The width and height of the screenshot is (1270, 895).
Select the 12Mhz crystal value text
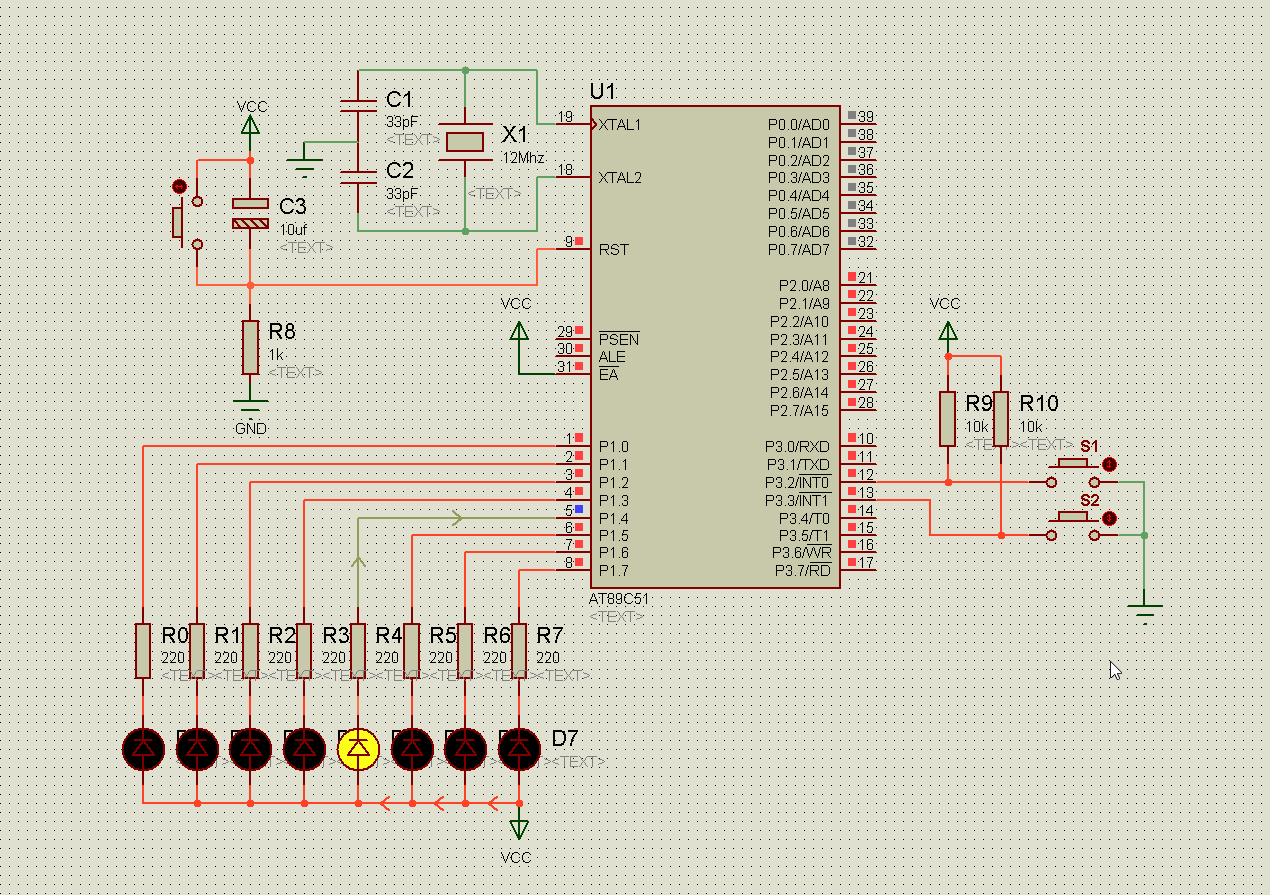523,158
